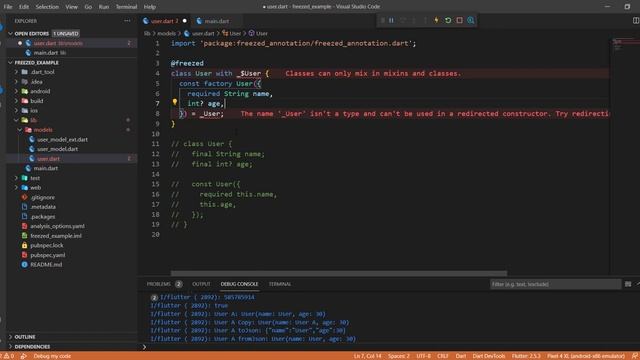
Task: Open the File menu
Action: point(8,7)
